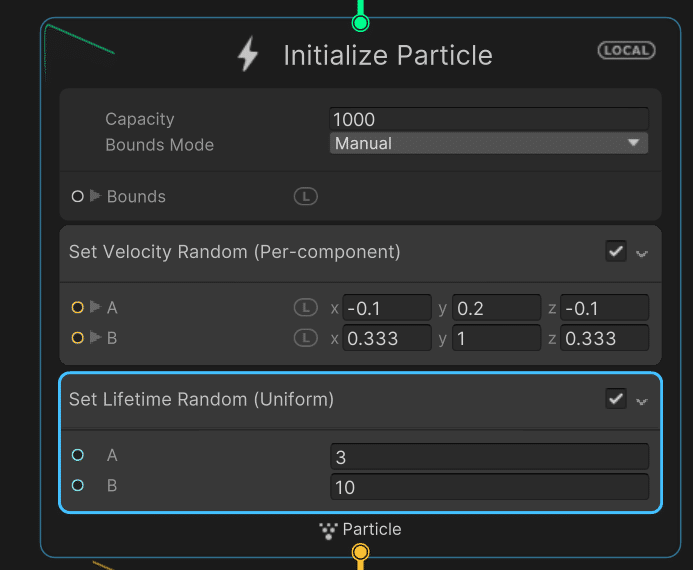Collapse the Set Lifetime Random block chevron
Image resolution: width=693 pixels, height=570 pixels.
click(x=642, y=401)
